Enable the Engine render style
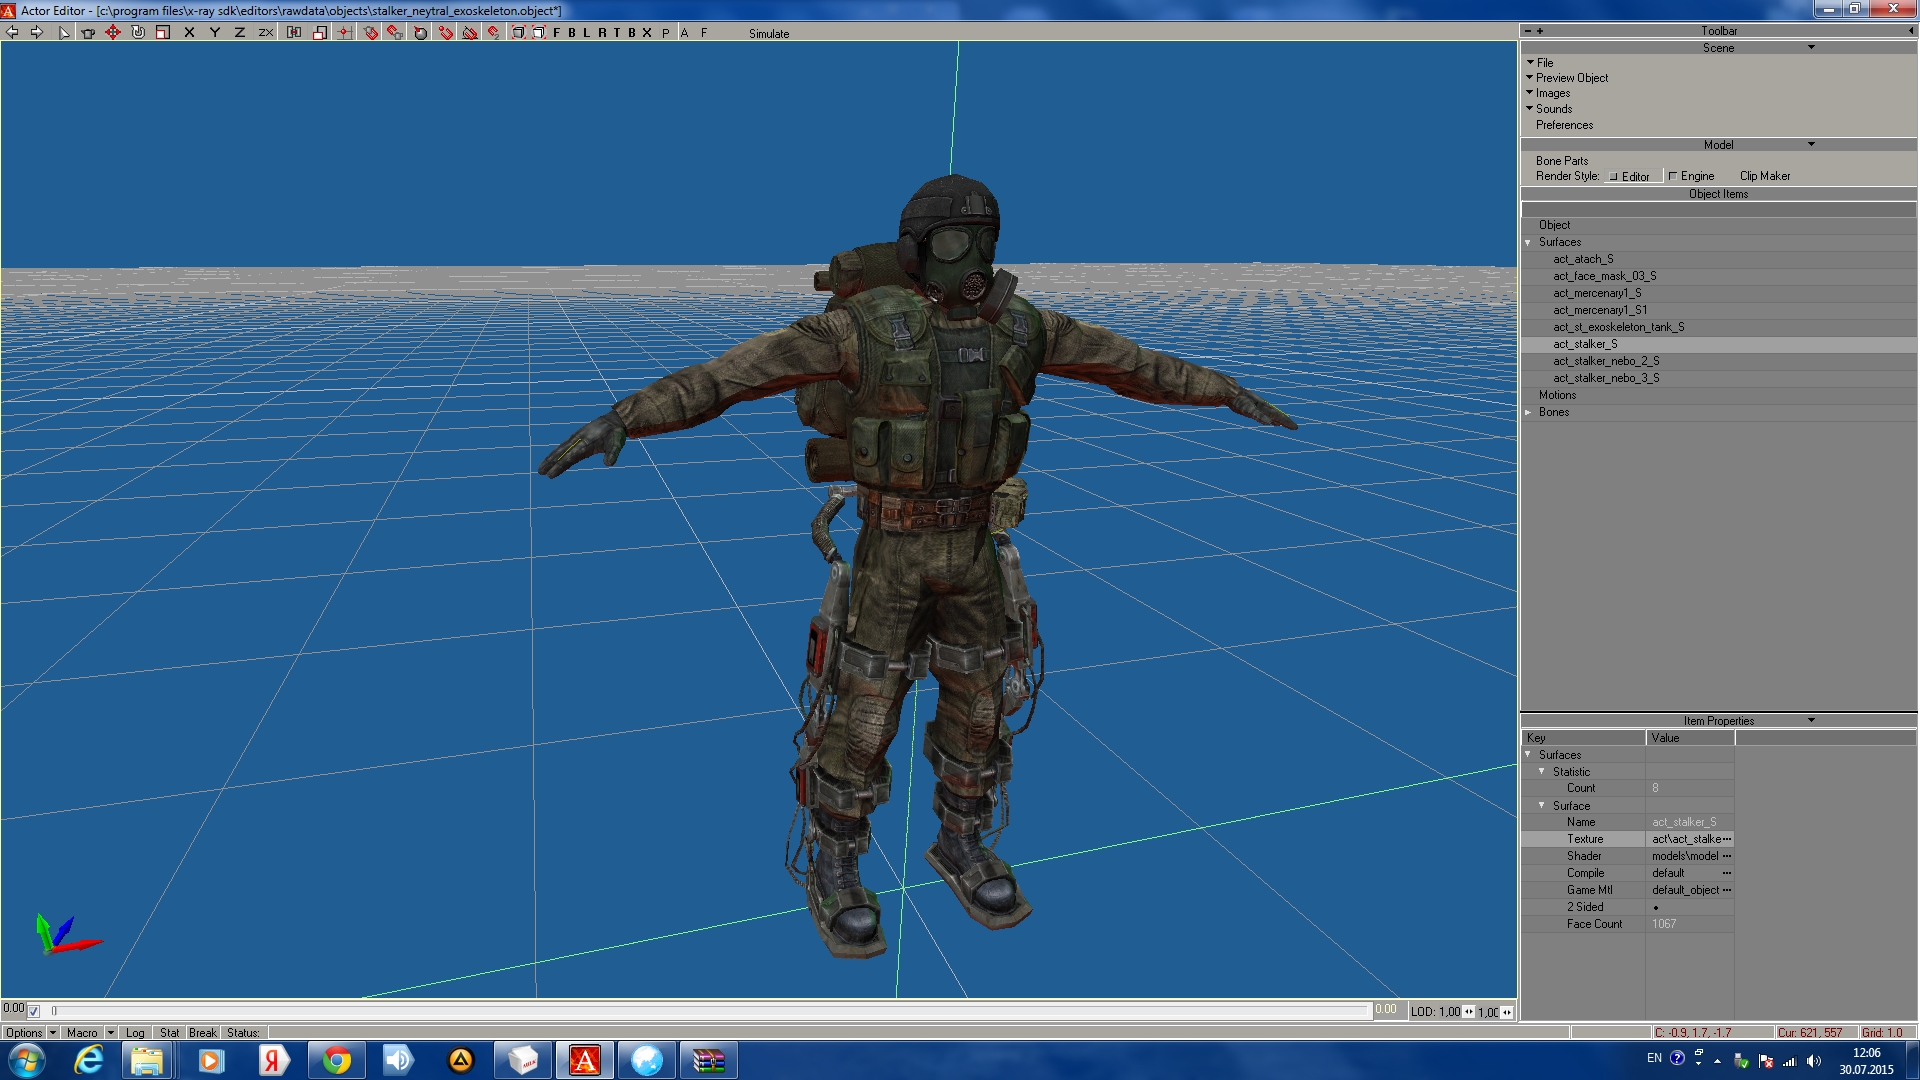 (1673, 177)
